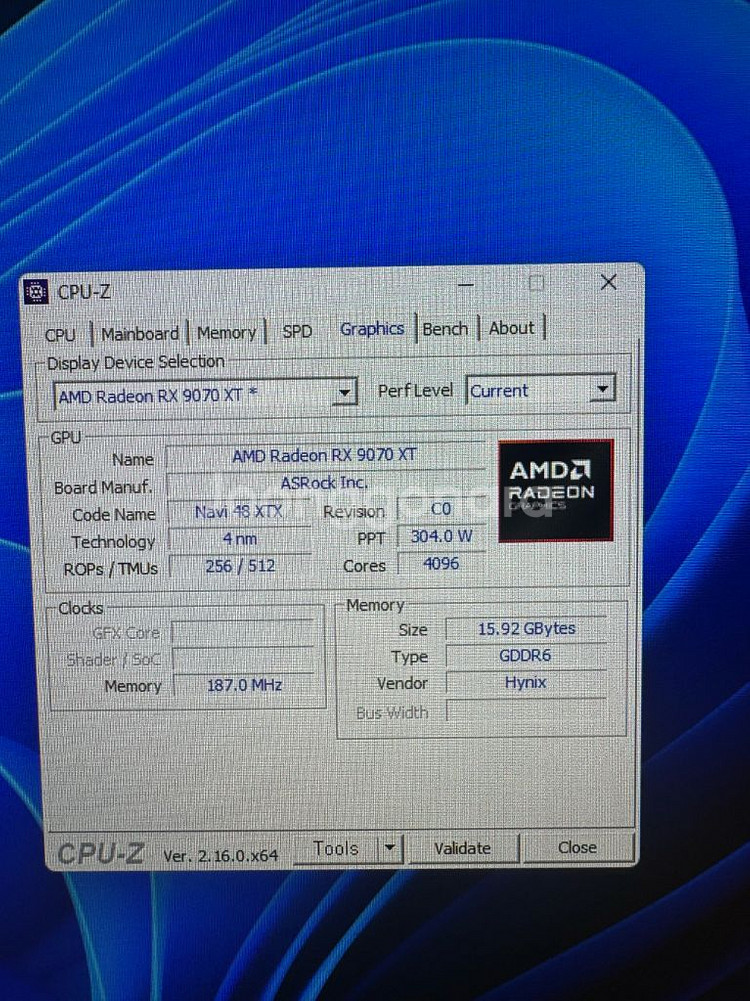Screen dimensions: 750x1001
Task: Click the Ver. 2.16.0.x64 version text
Action: pyautogui.click(x=220, y=855)
